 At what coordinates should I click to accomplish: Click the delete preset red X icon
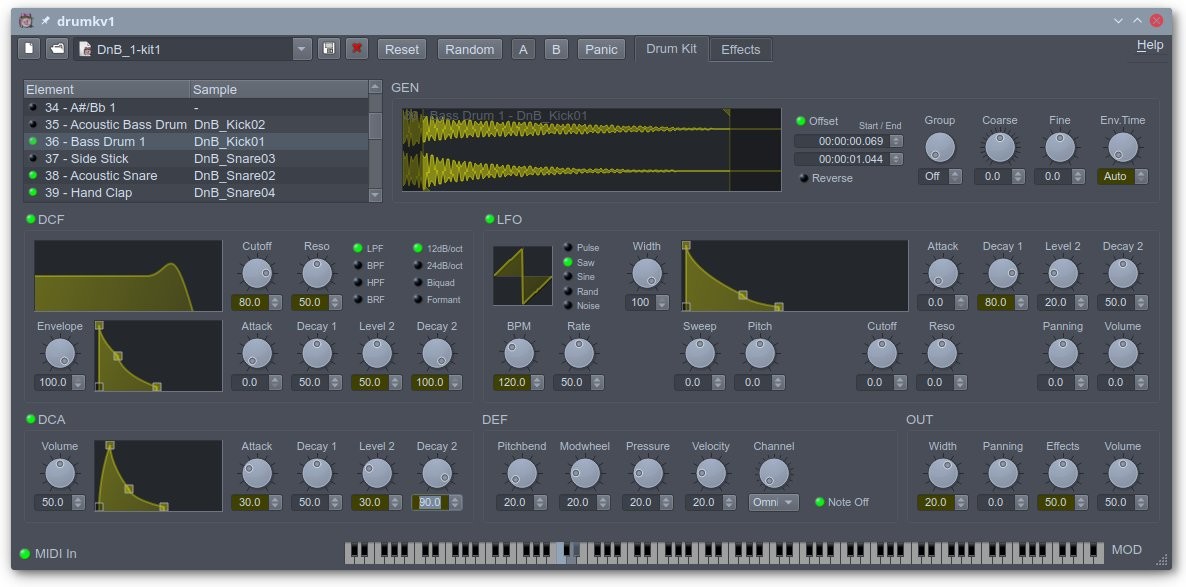pyautogui.click(x=357, y=49)
